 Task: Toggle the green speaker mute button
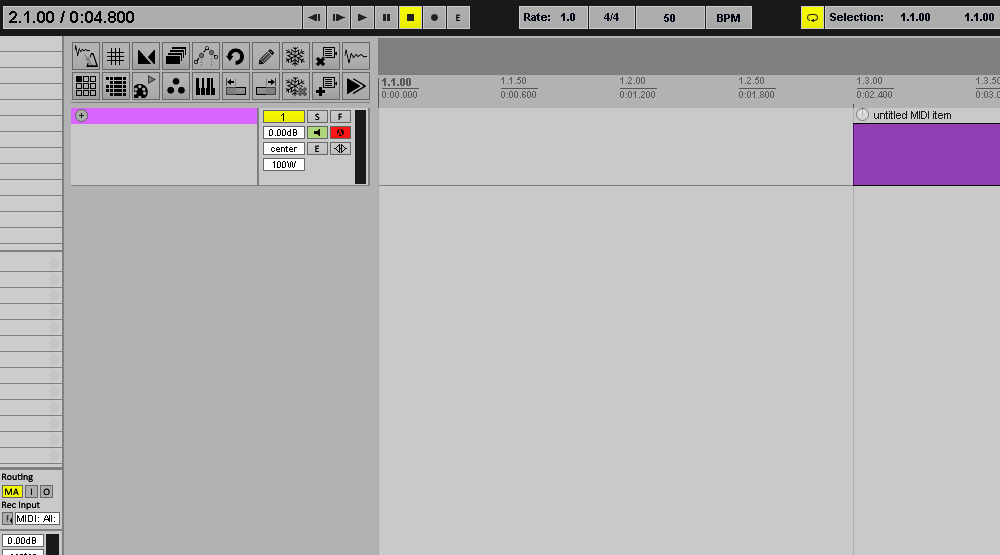pos(317,133)
